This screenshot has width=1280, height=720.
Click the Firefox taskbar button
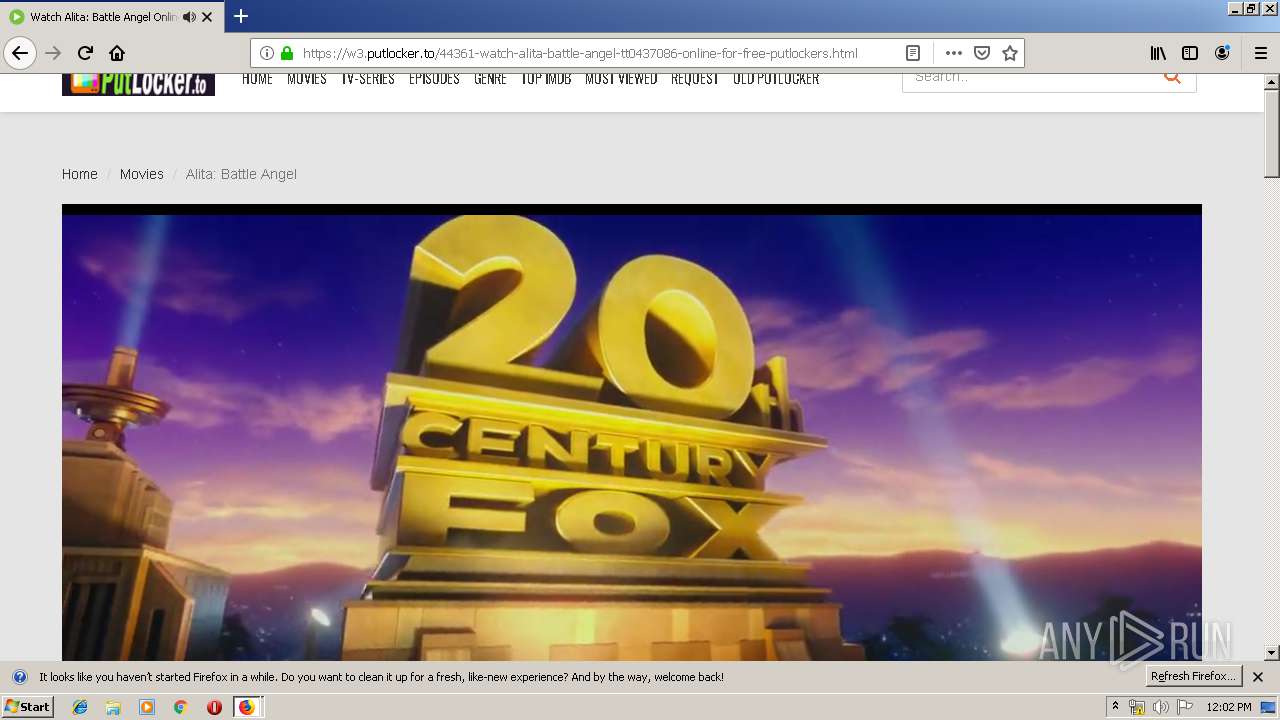247,707
